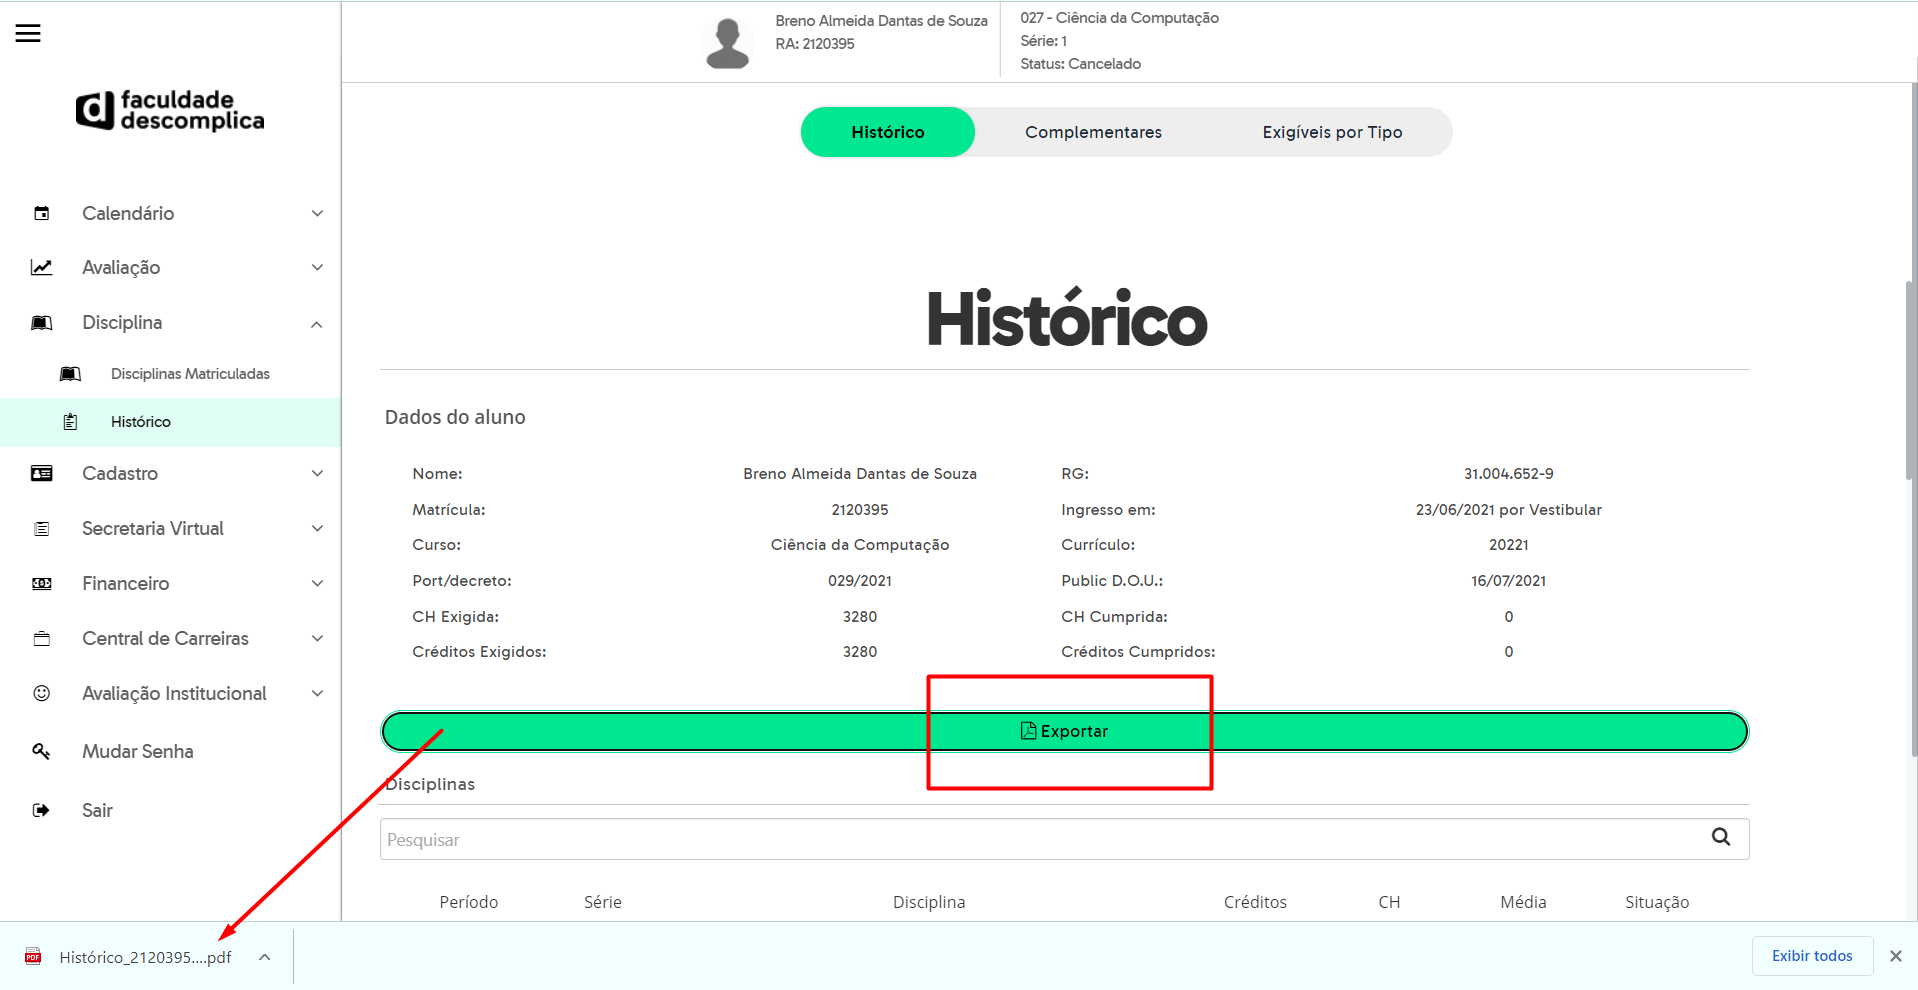Expand the Central de Carreiras chevron
This screenshot has height=990, width=1918.
point(317,638)
